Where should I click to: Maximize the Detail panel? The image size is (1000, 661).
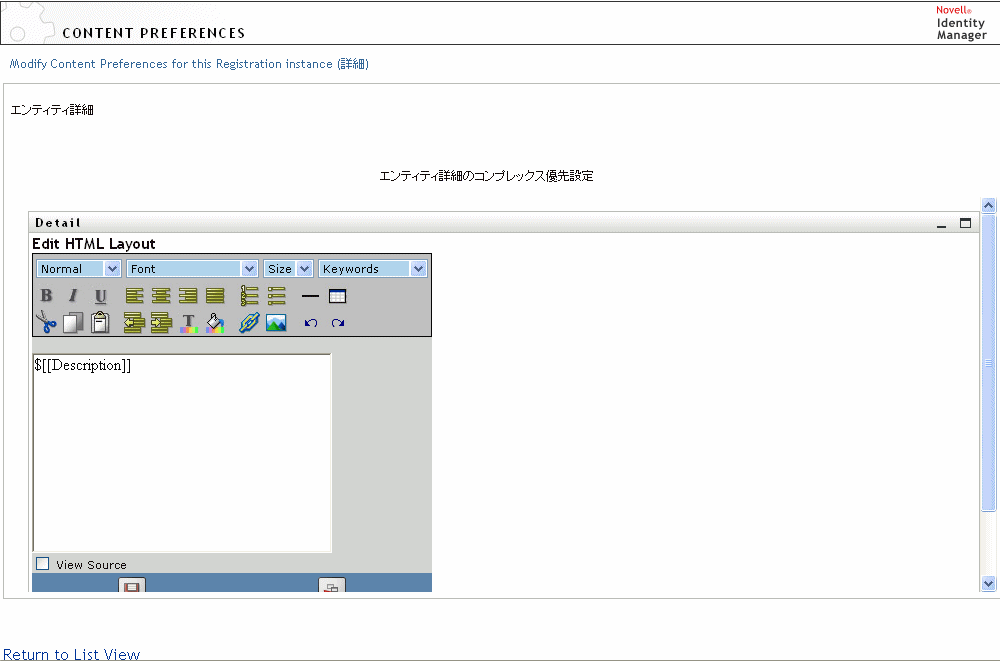[966, 223]
